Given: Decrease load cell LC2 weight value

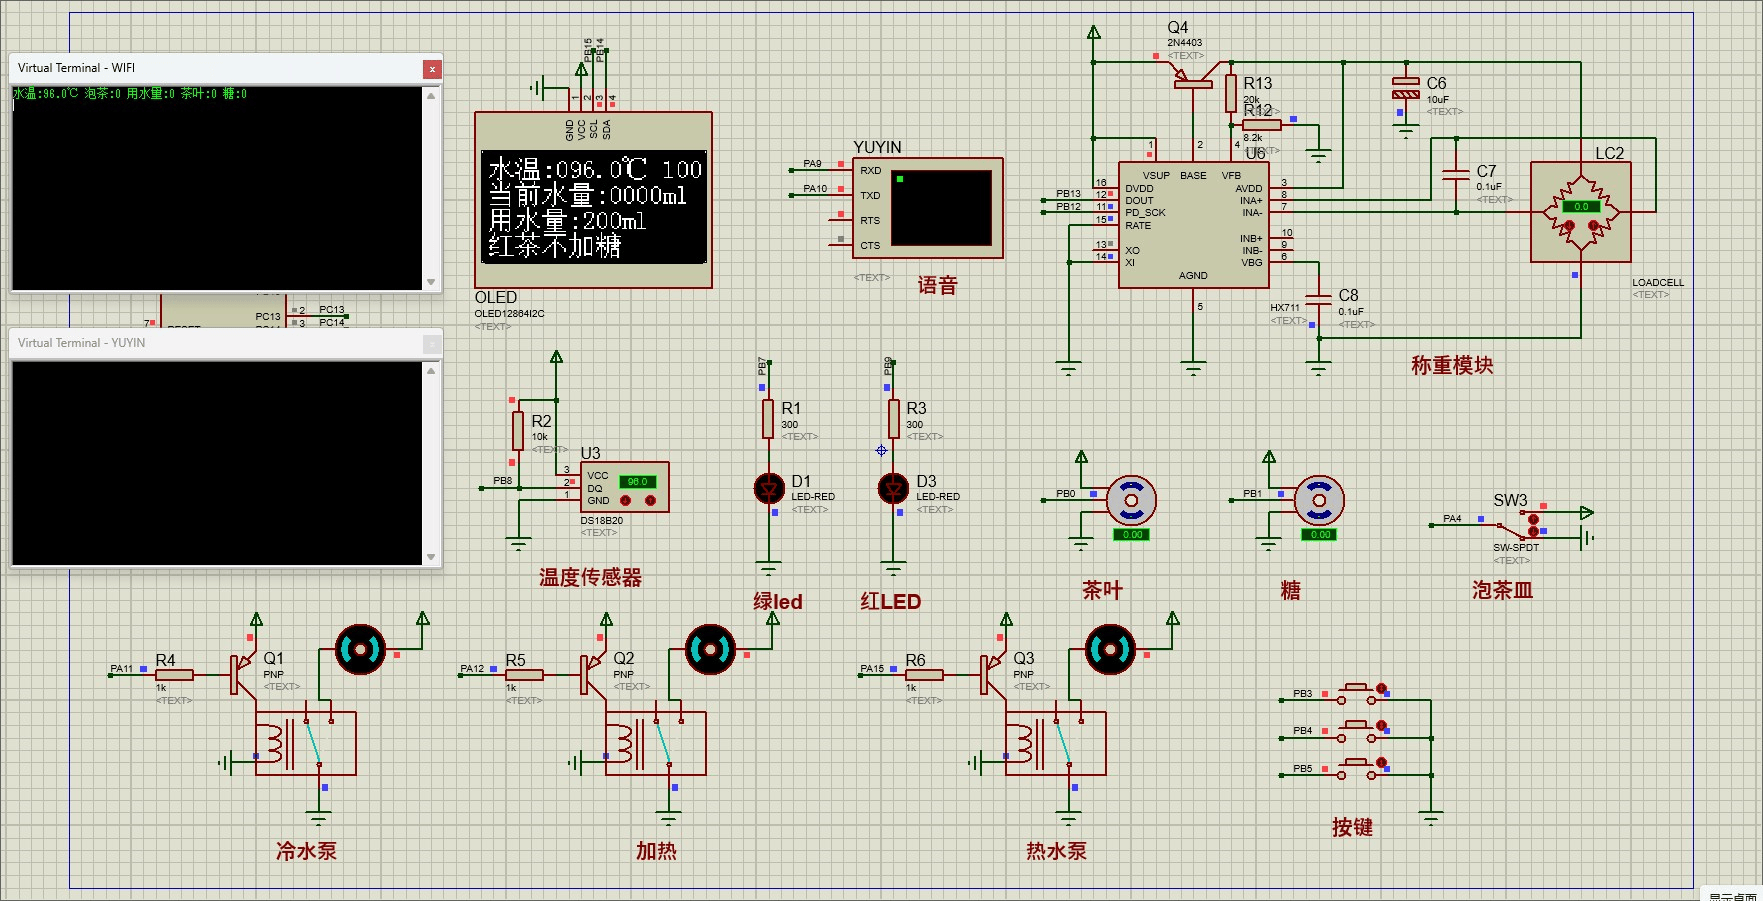Looking at the screenshot, I should pos(1569,226).
